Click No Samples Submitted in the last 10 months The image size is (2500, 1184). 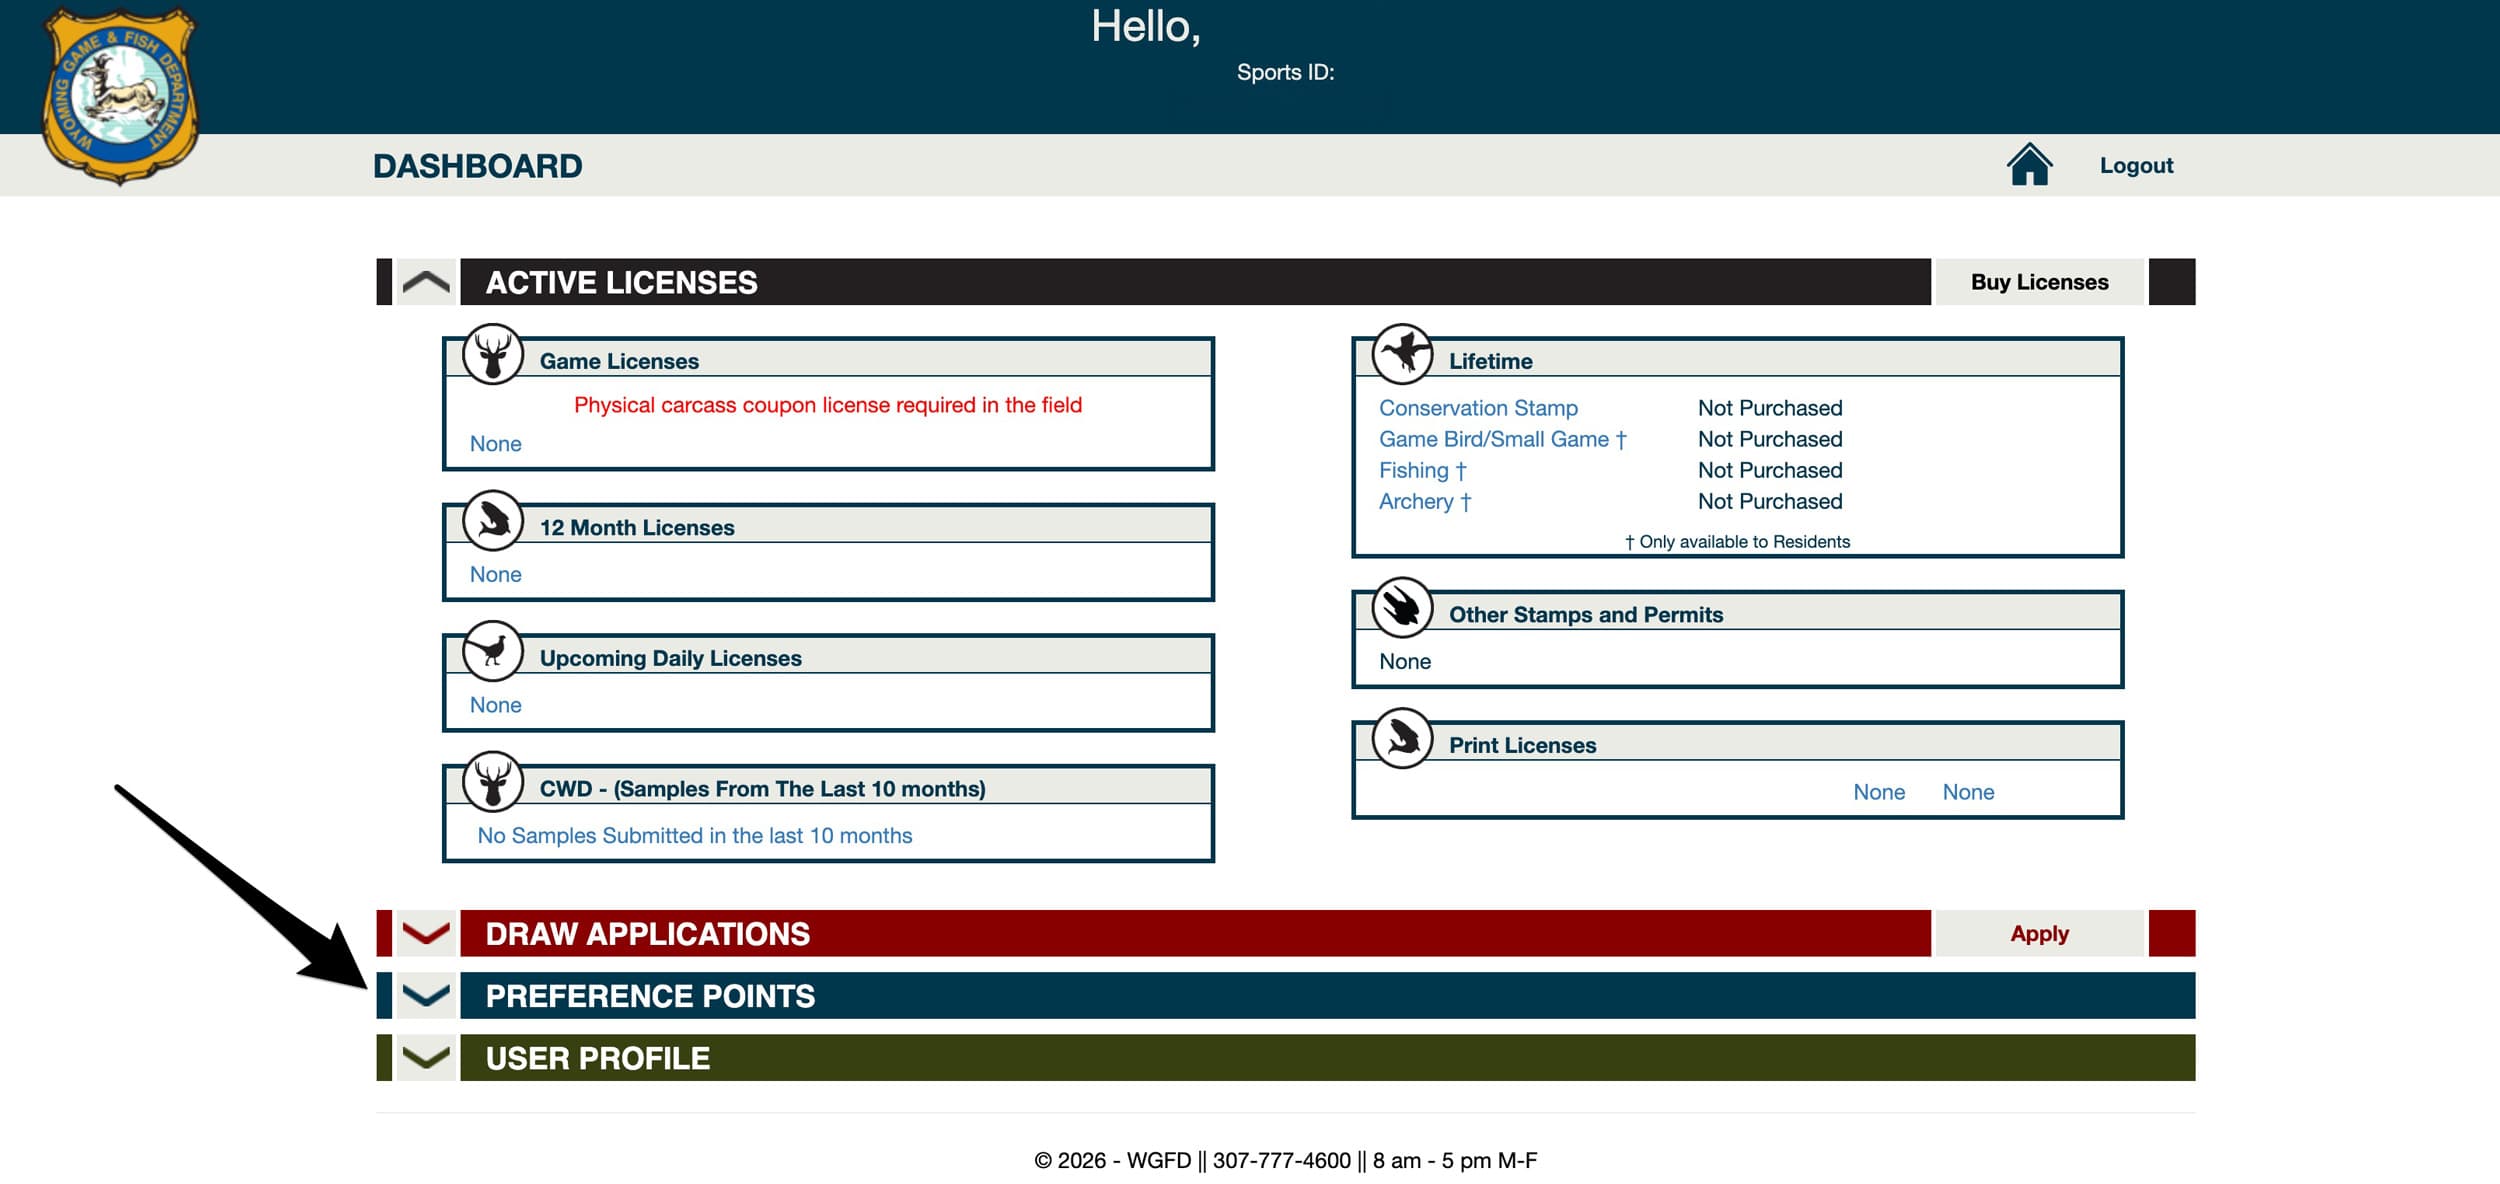(695, 835)
